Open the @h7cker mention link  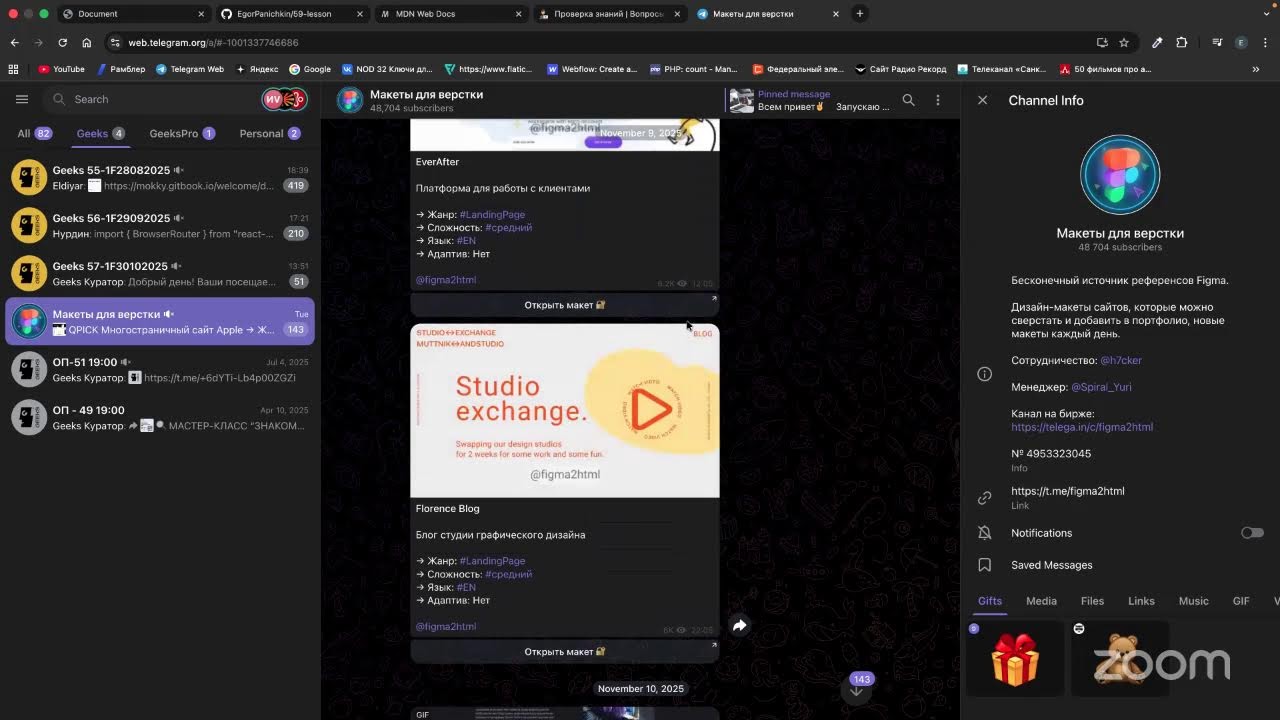click(1121, 360)
